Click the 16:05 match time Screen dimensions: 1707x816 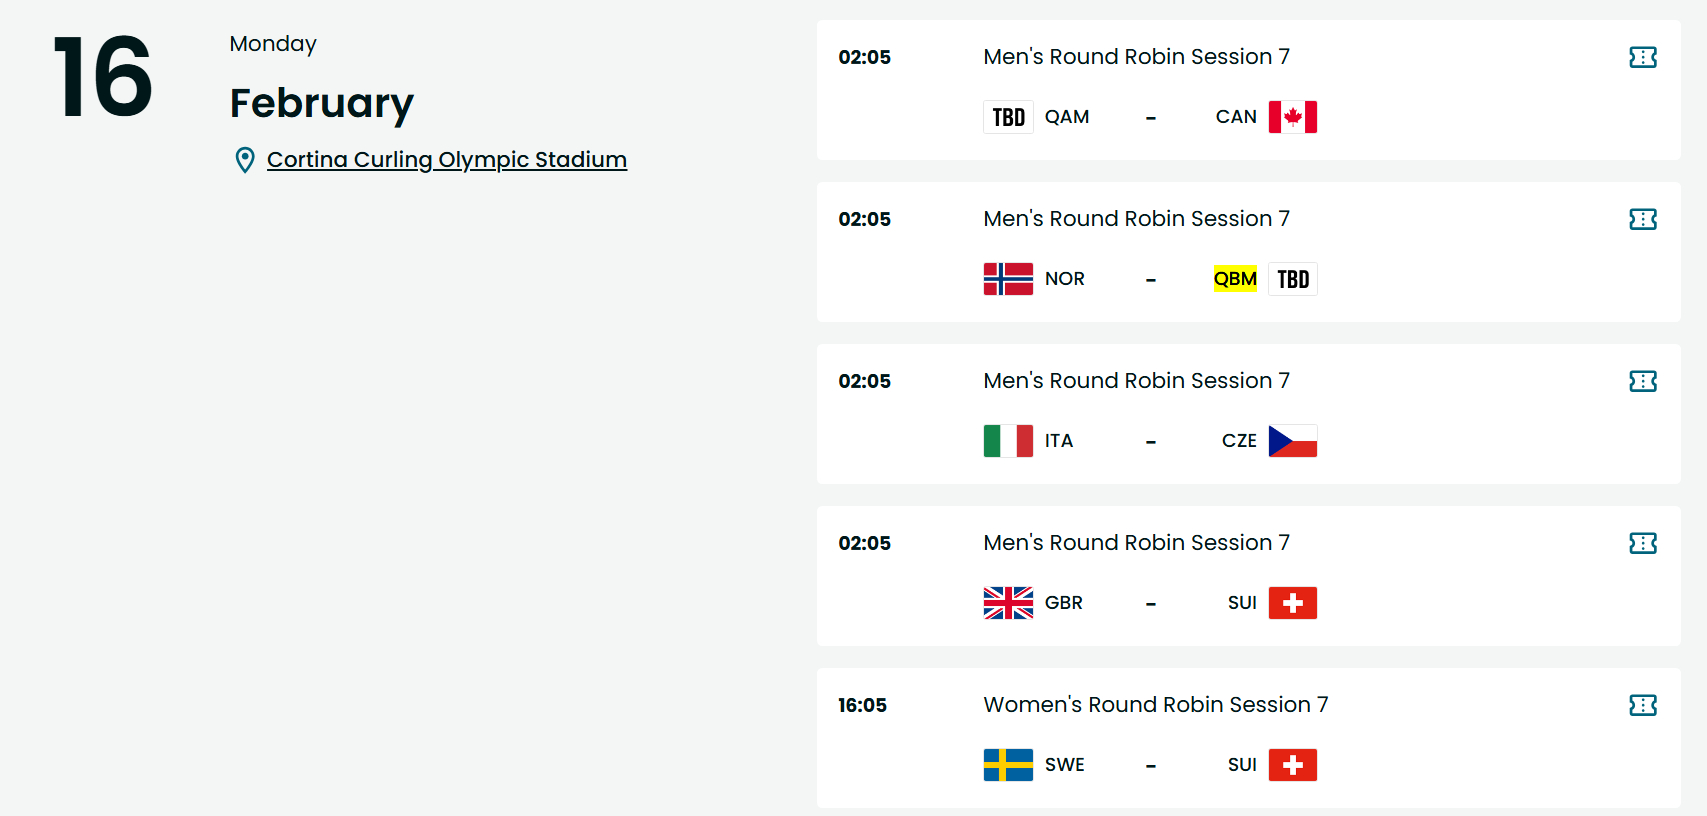862,705
